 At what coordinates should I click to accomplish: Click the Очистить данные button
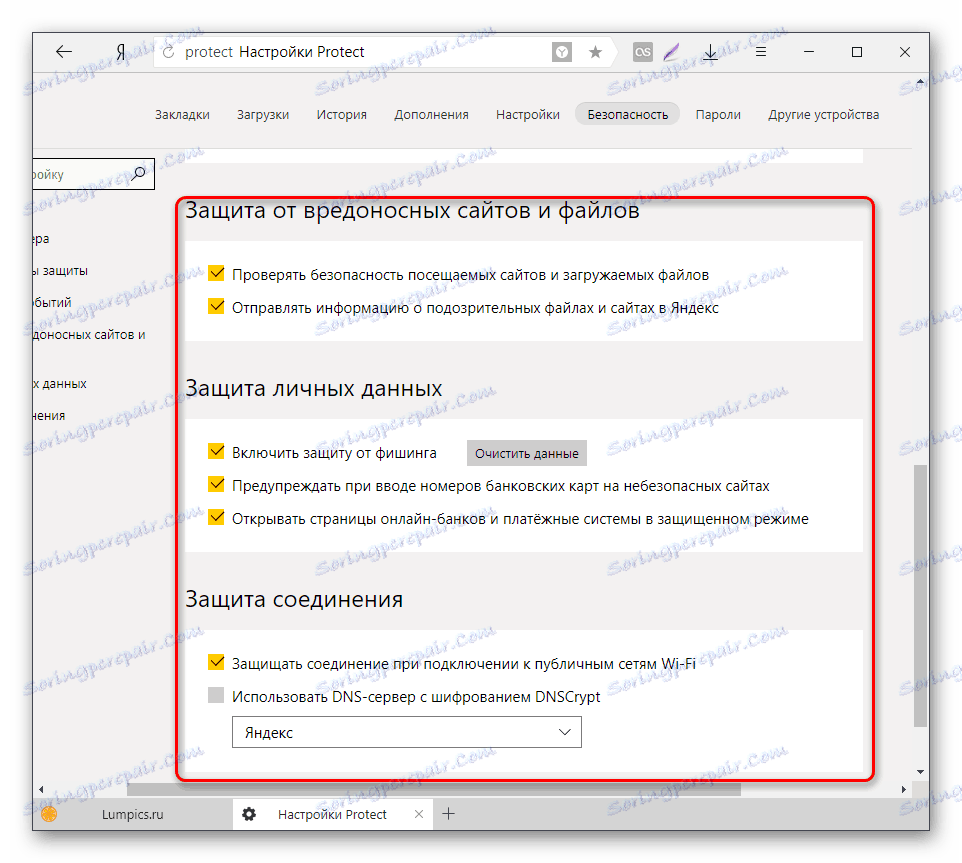[526, 453]
